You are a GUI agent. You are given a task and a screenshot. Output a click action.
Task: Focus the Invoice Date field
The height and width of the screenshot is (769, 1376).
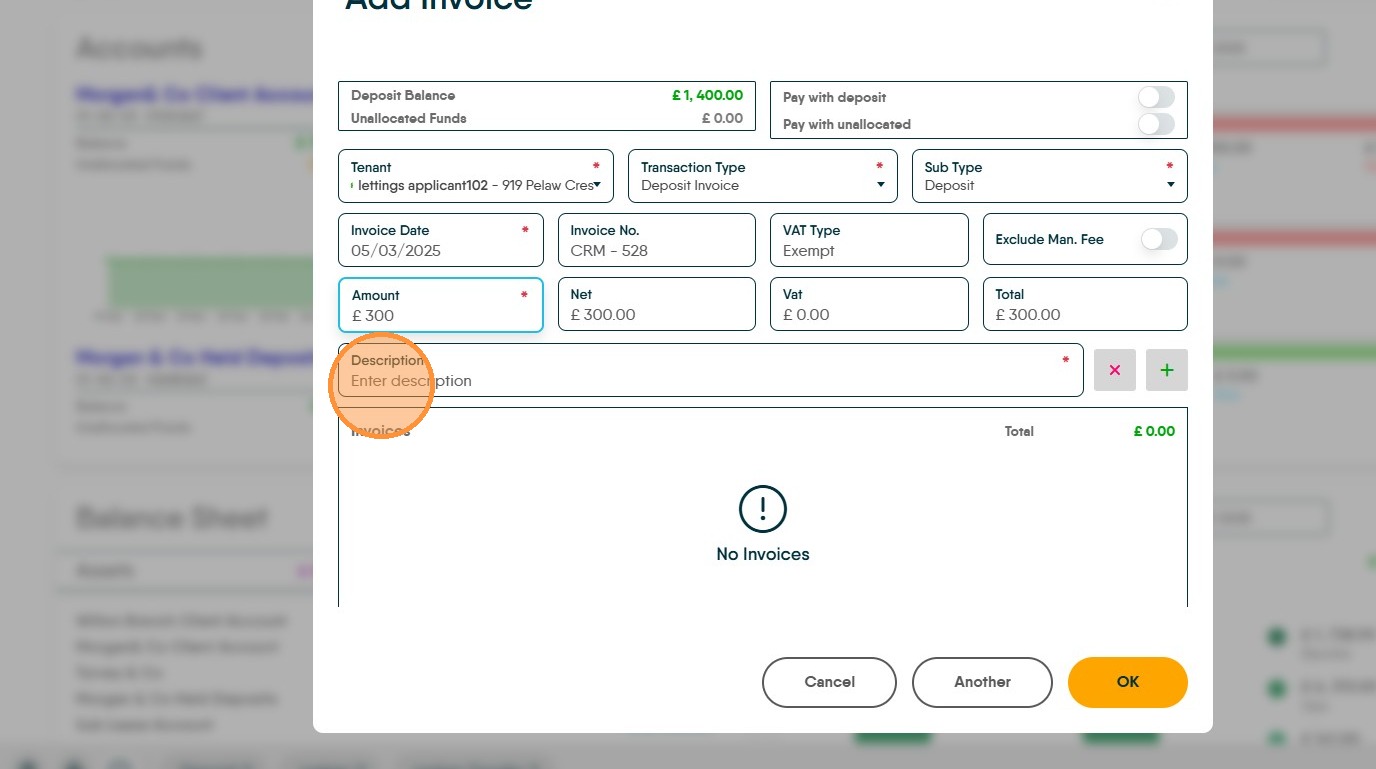[441, 240]
